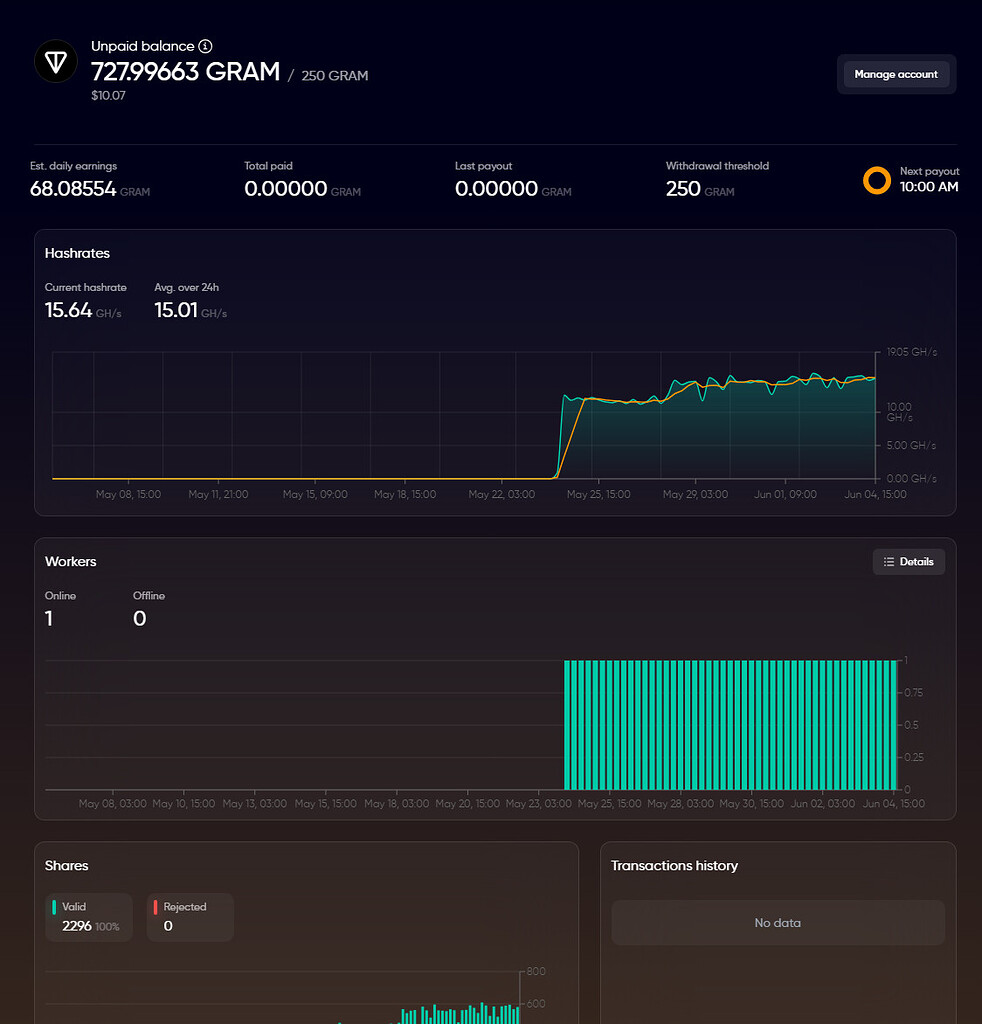Click the Online workers count
Screen dimensions: 982x1024
[48, 618]
